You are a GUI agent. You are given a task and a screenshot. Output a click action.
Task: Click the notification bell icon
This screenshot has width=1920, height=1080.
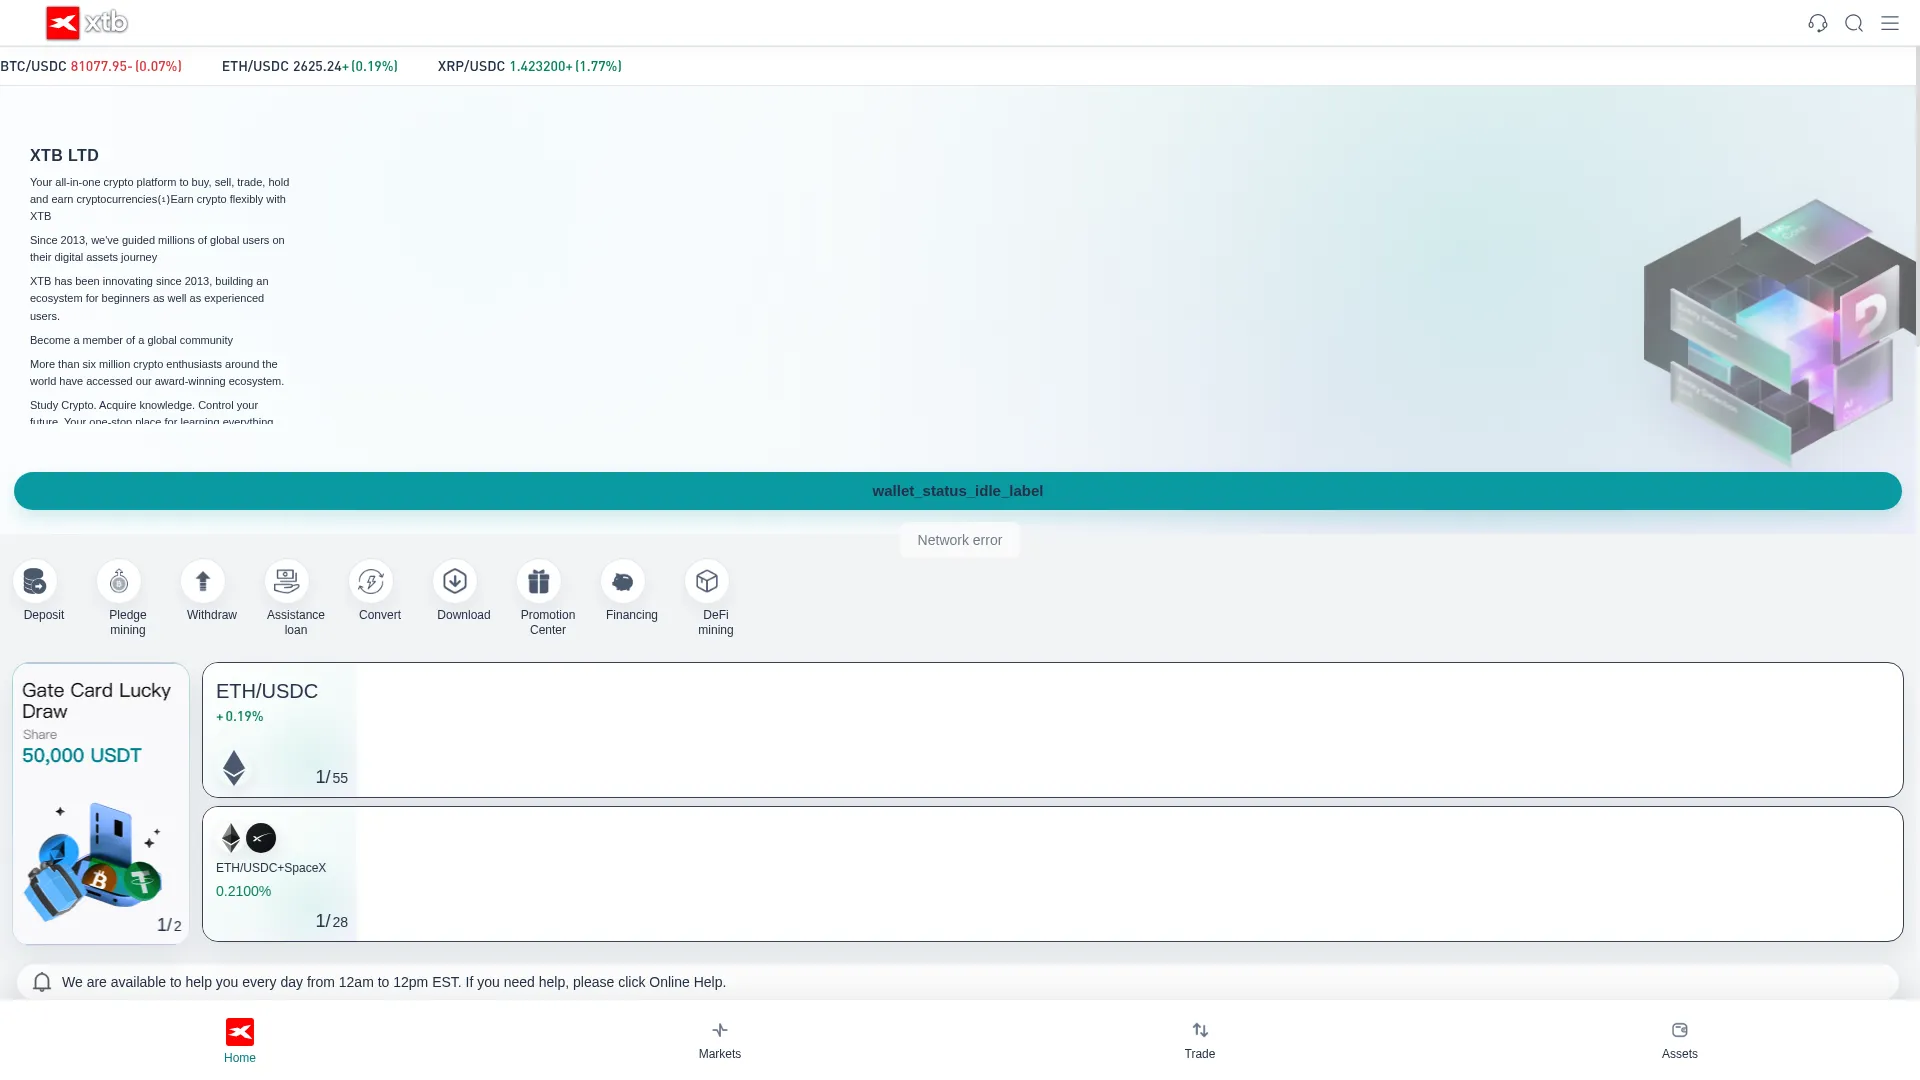[x=42, y=982]
